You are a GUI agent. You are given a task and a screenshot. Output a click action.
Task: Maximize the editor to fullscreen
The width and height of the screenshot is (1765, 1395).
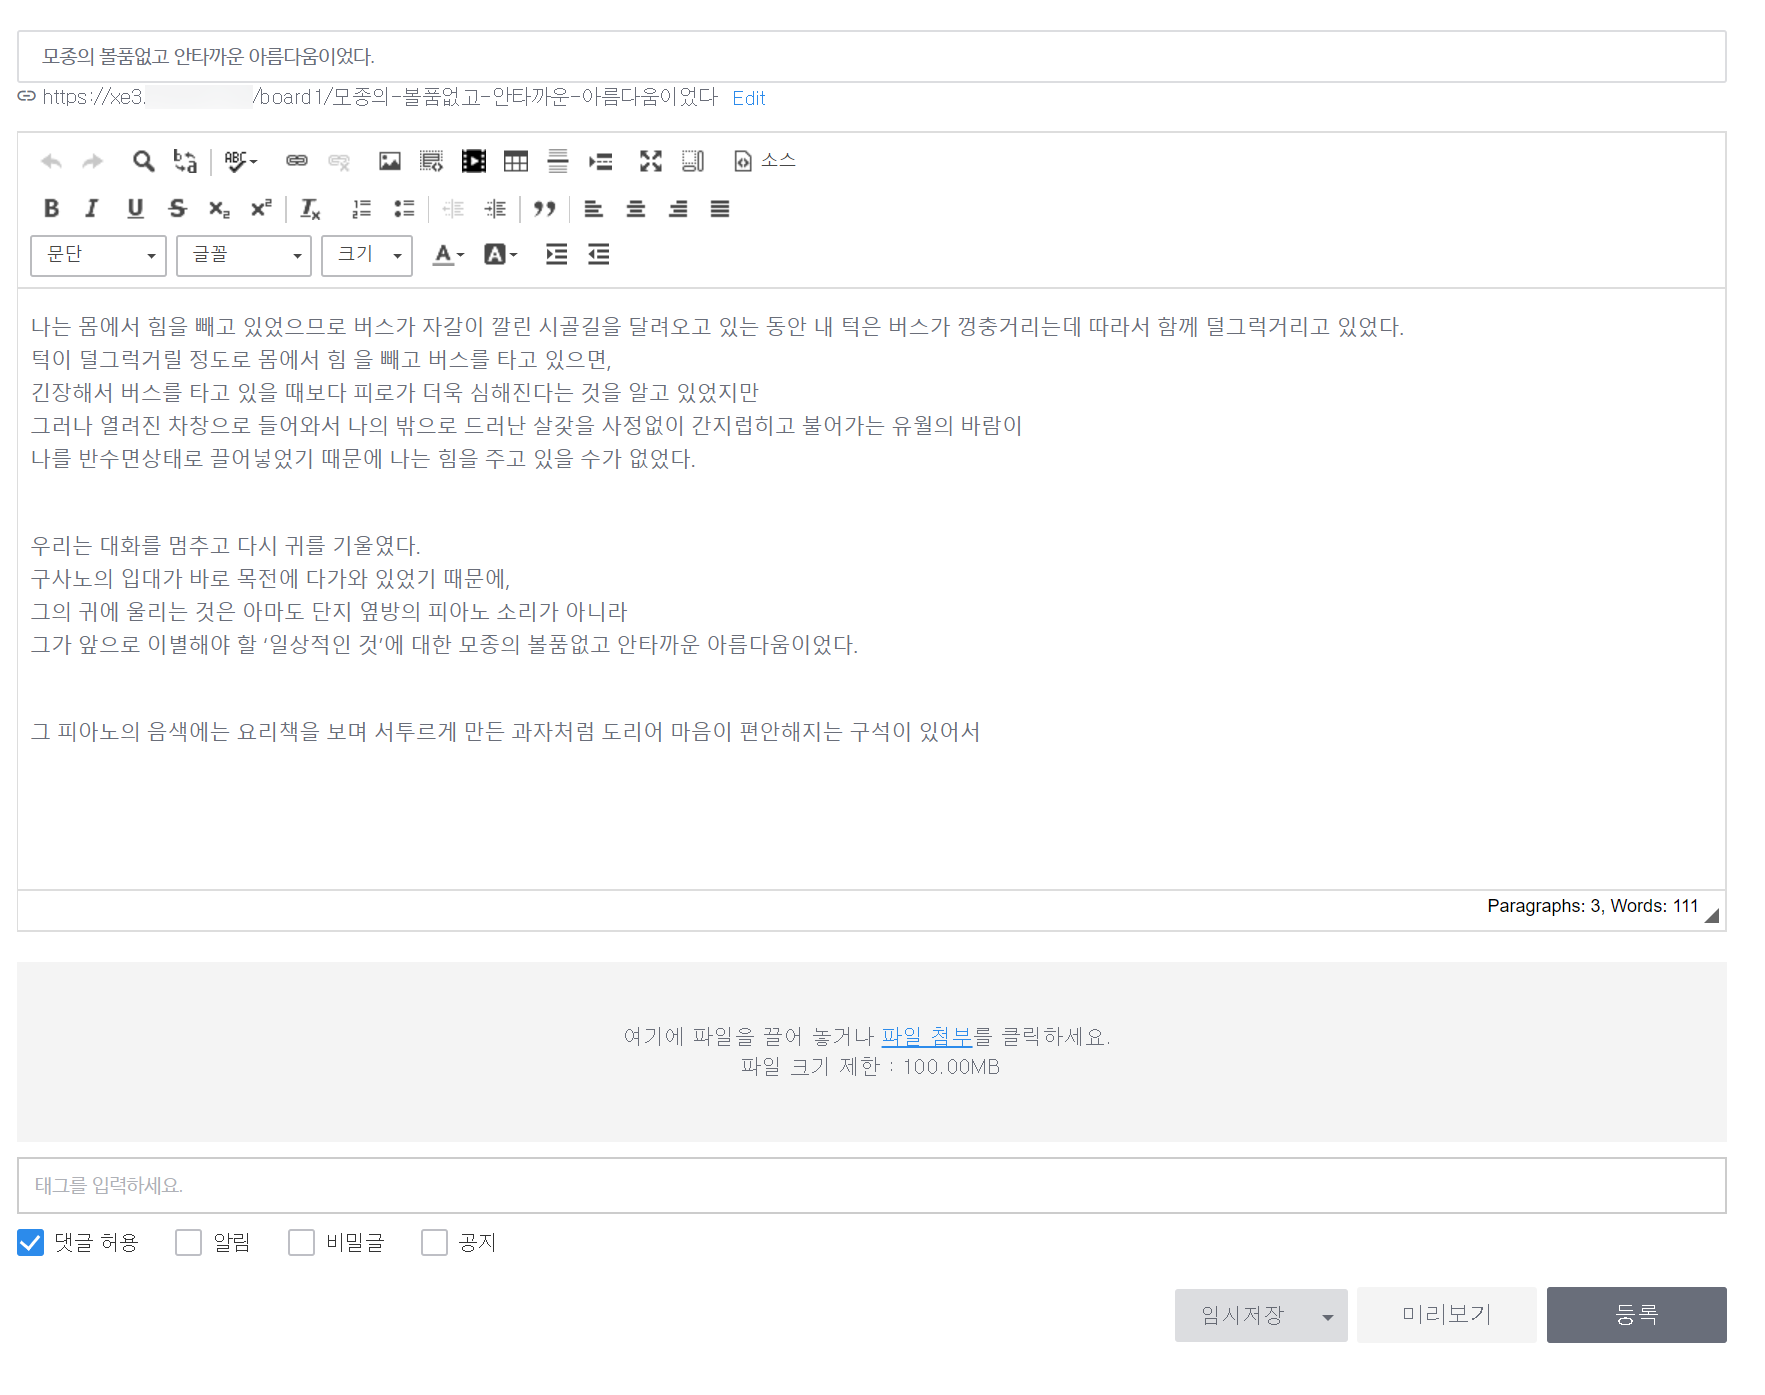tap(651, 161)
